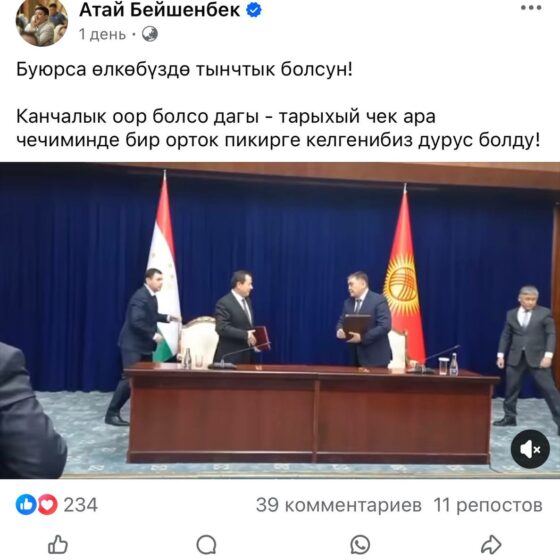Open the three-dot post options menu
Screen dimensions: 560x560
click(x=531, y=8)
